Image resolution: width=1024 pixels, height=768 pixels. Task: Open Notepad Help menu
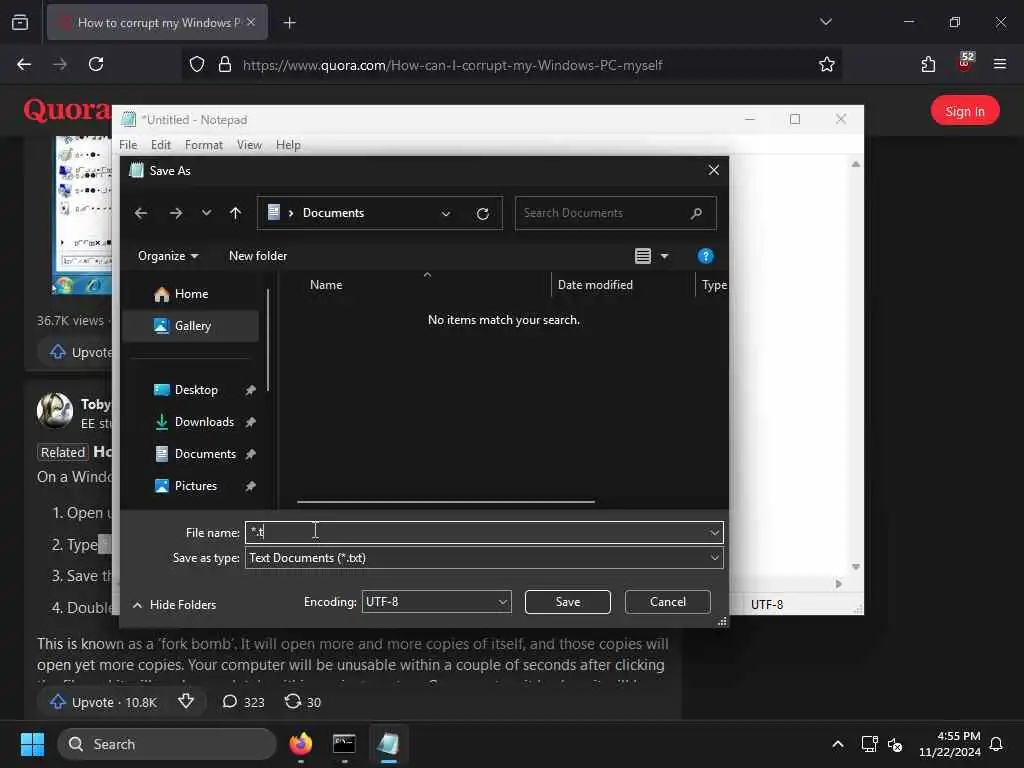[288, 145]
